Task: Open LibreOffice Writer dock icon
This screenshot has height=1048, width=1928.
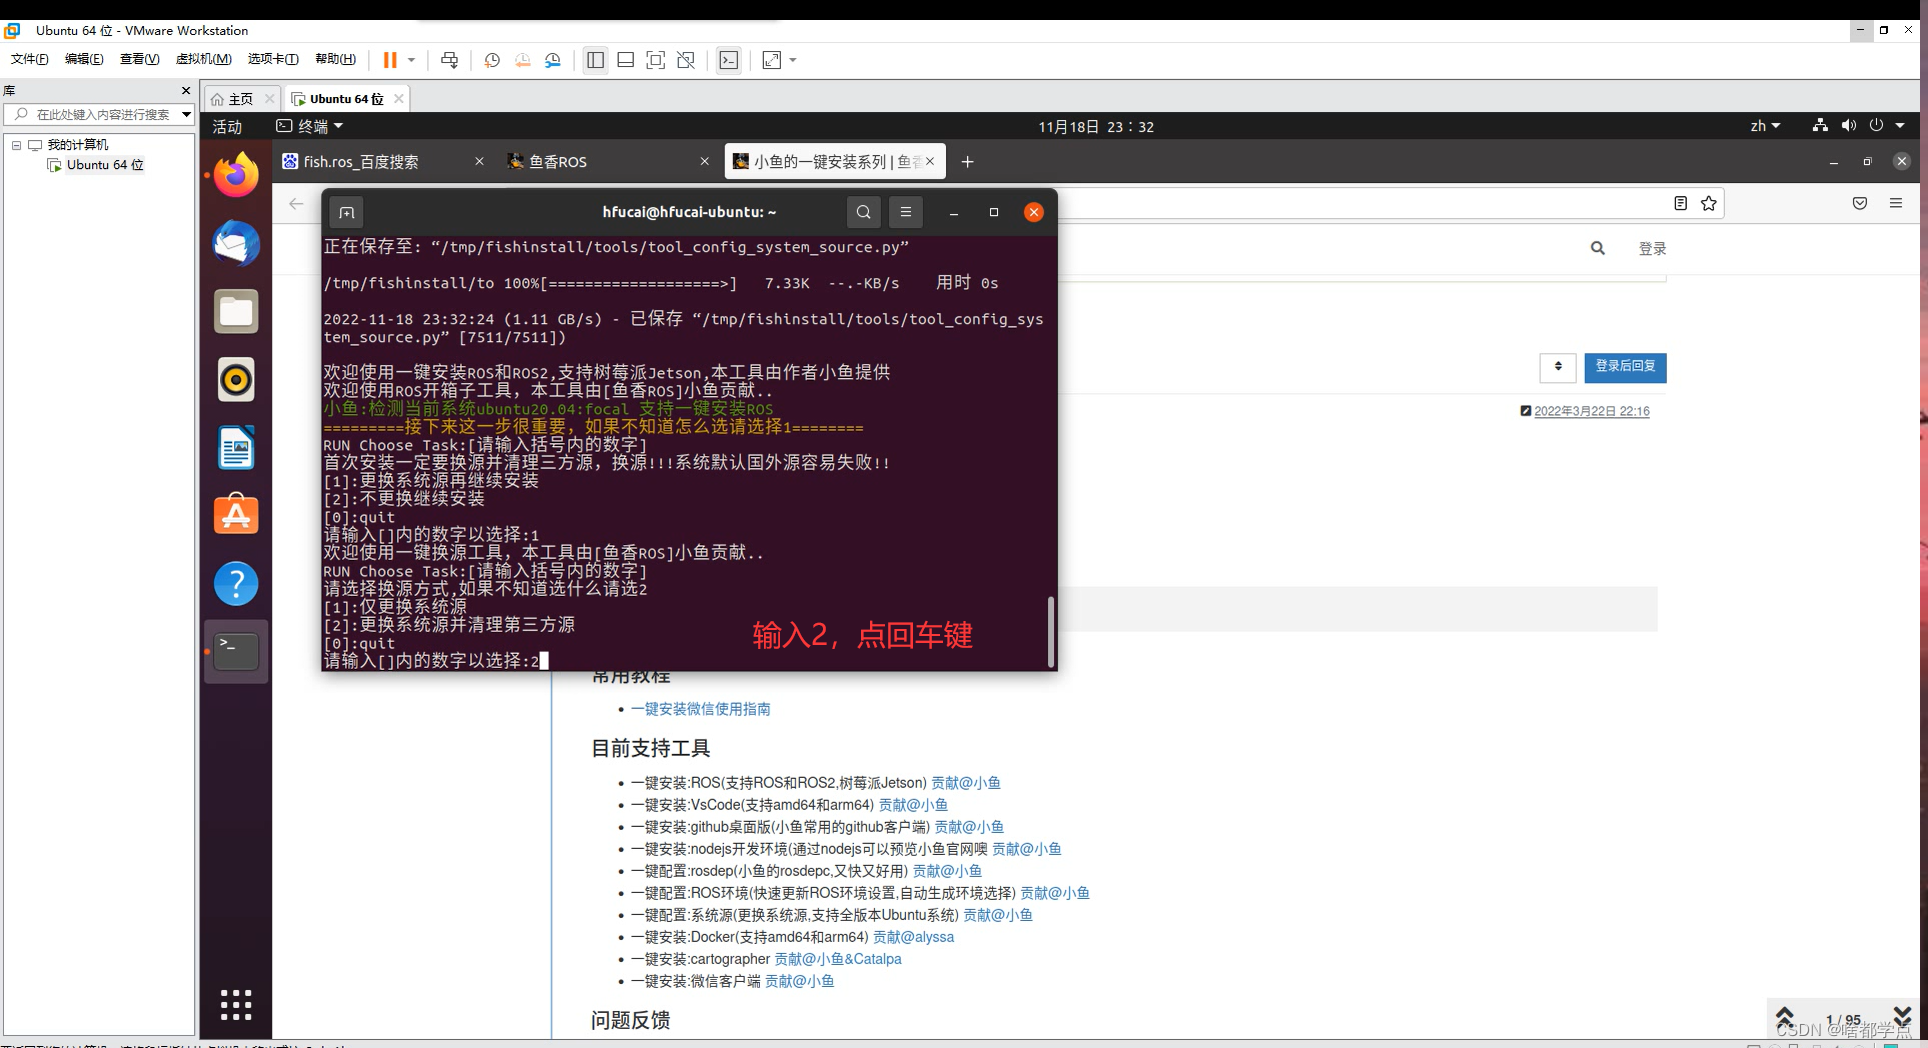Action: tap(236, 448)
